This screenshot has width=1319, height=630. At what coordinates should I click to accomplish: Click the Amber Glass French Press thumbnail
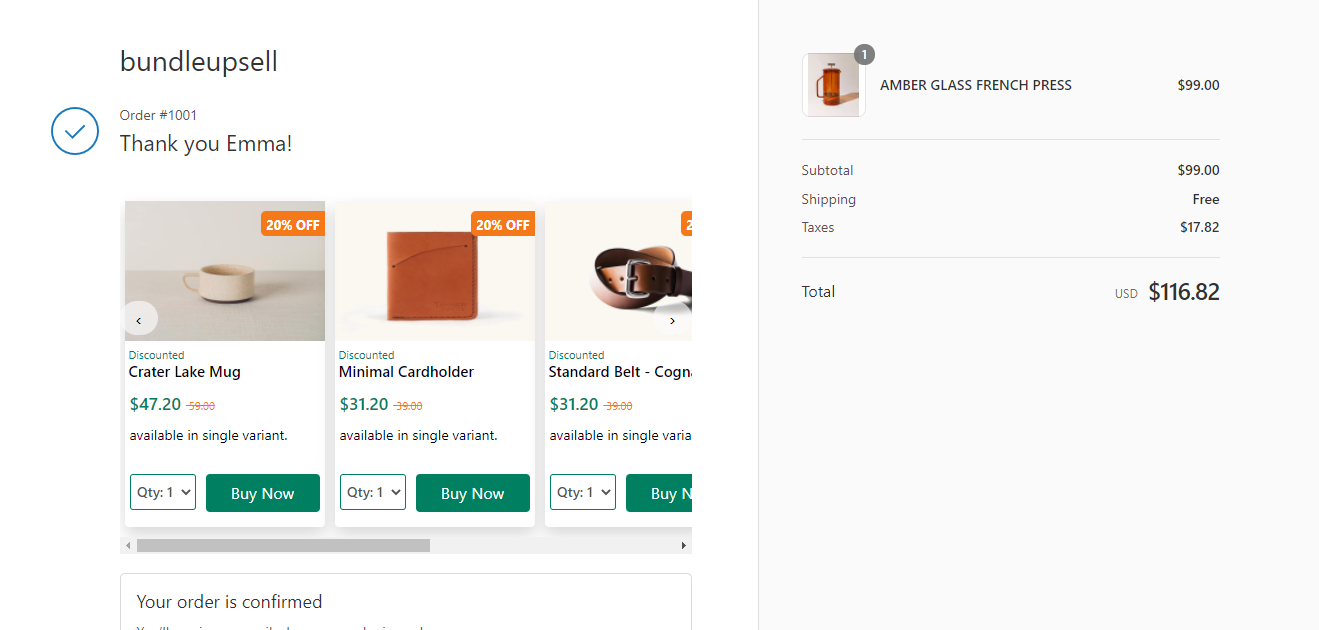(x=833, y=85)
